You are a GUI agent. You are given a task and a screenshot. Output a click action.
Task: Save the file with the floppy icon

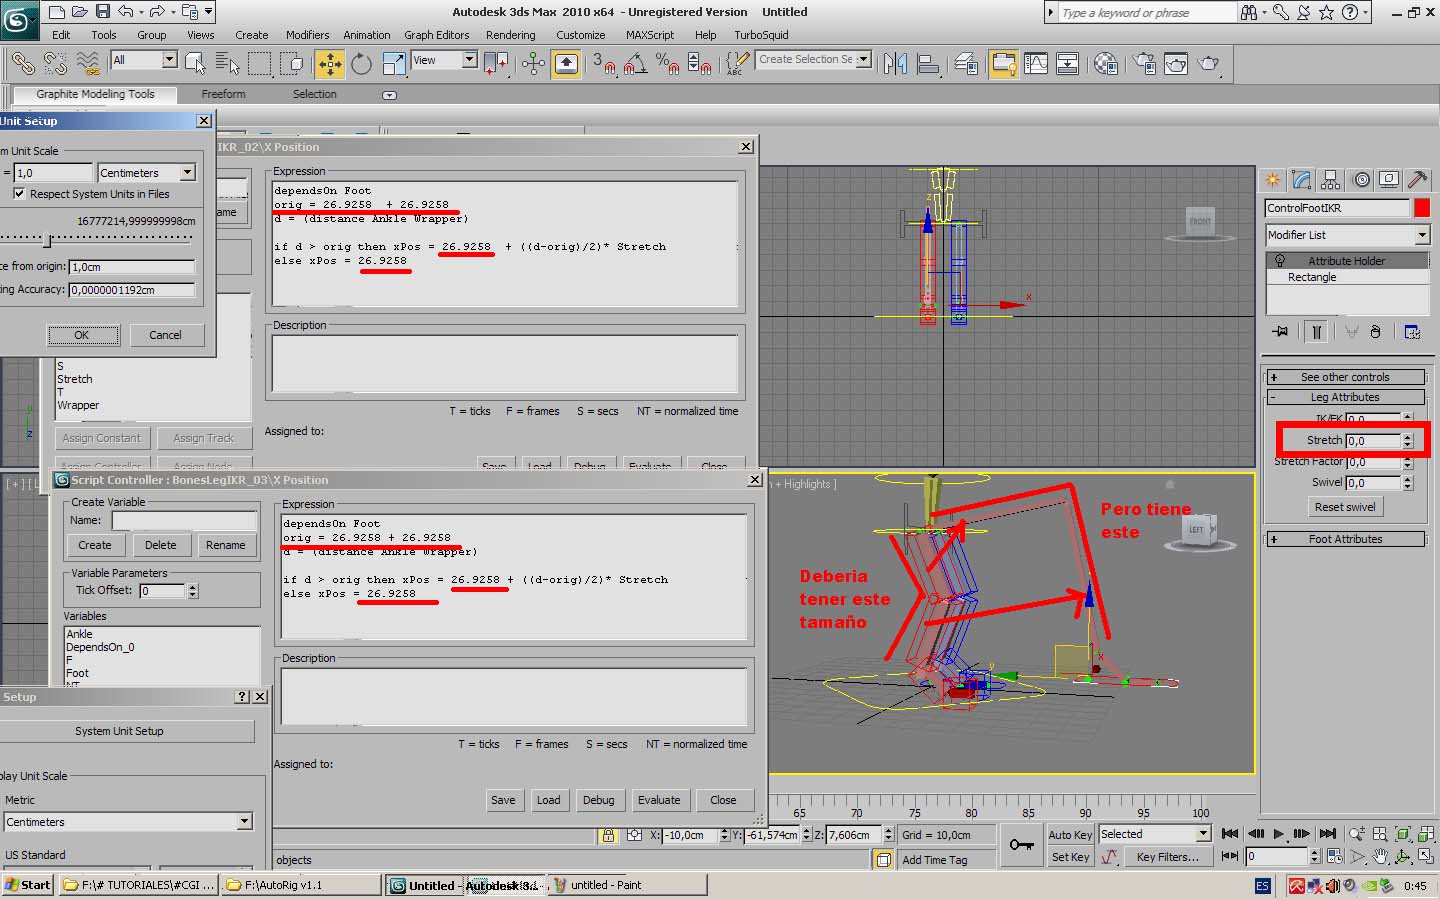point(103,12)
